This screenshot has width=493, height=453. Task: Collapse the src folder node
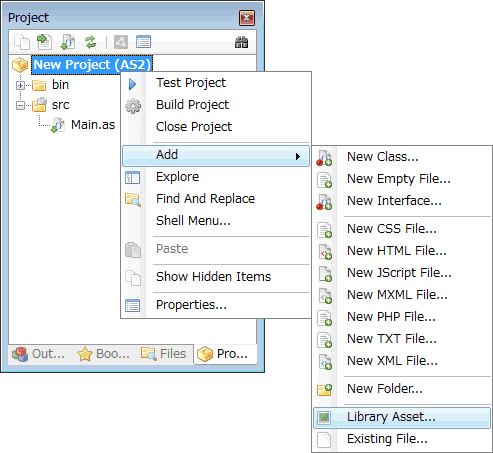pos(20,106)
